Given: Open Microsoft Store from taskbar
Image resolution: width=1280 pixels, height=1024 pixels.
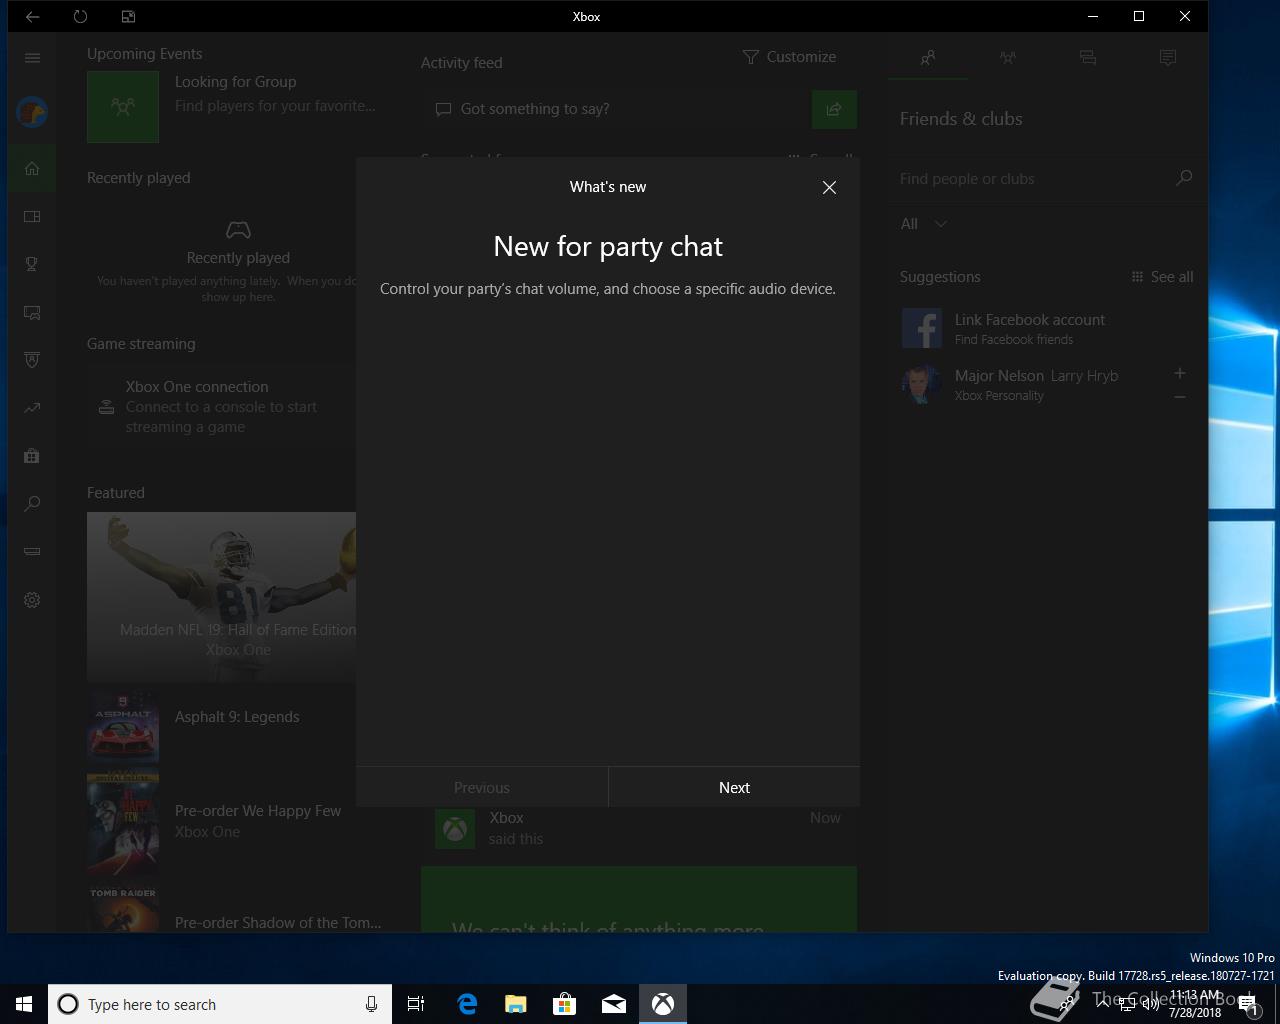Looking at the screenshot, I should point(565,1004).
